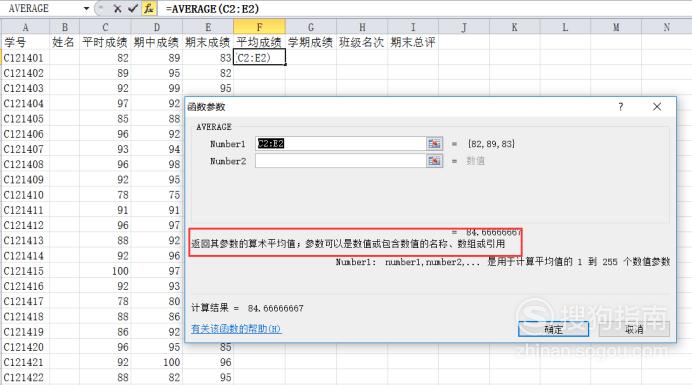Viewport: 692px width, 385px height.
Task: Click 期末成绩 value 83 in C121401 row
Action: 226,58
